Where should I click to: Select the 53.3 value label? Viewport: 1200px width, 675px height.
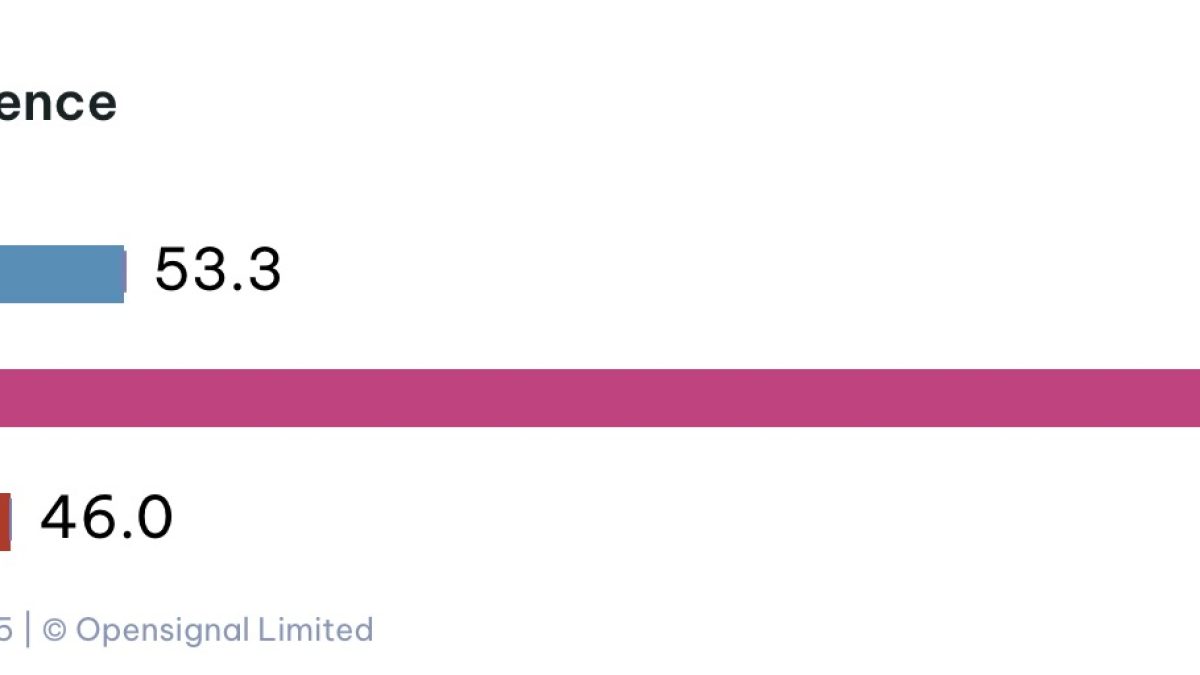(x=218, y=270)
